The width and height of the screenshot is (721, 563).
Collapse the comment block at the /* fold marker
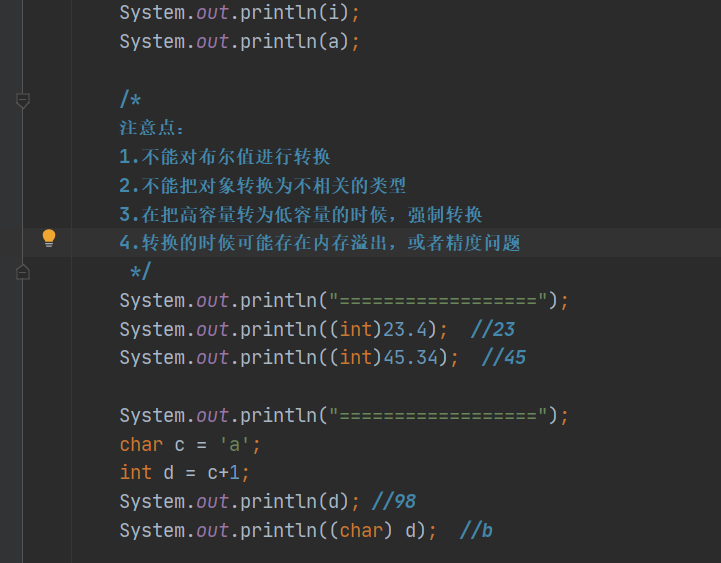pos(23,100)
